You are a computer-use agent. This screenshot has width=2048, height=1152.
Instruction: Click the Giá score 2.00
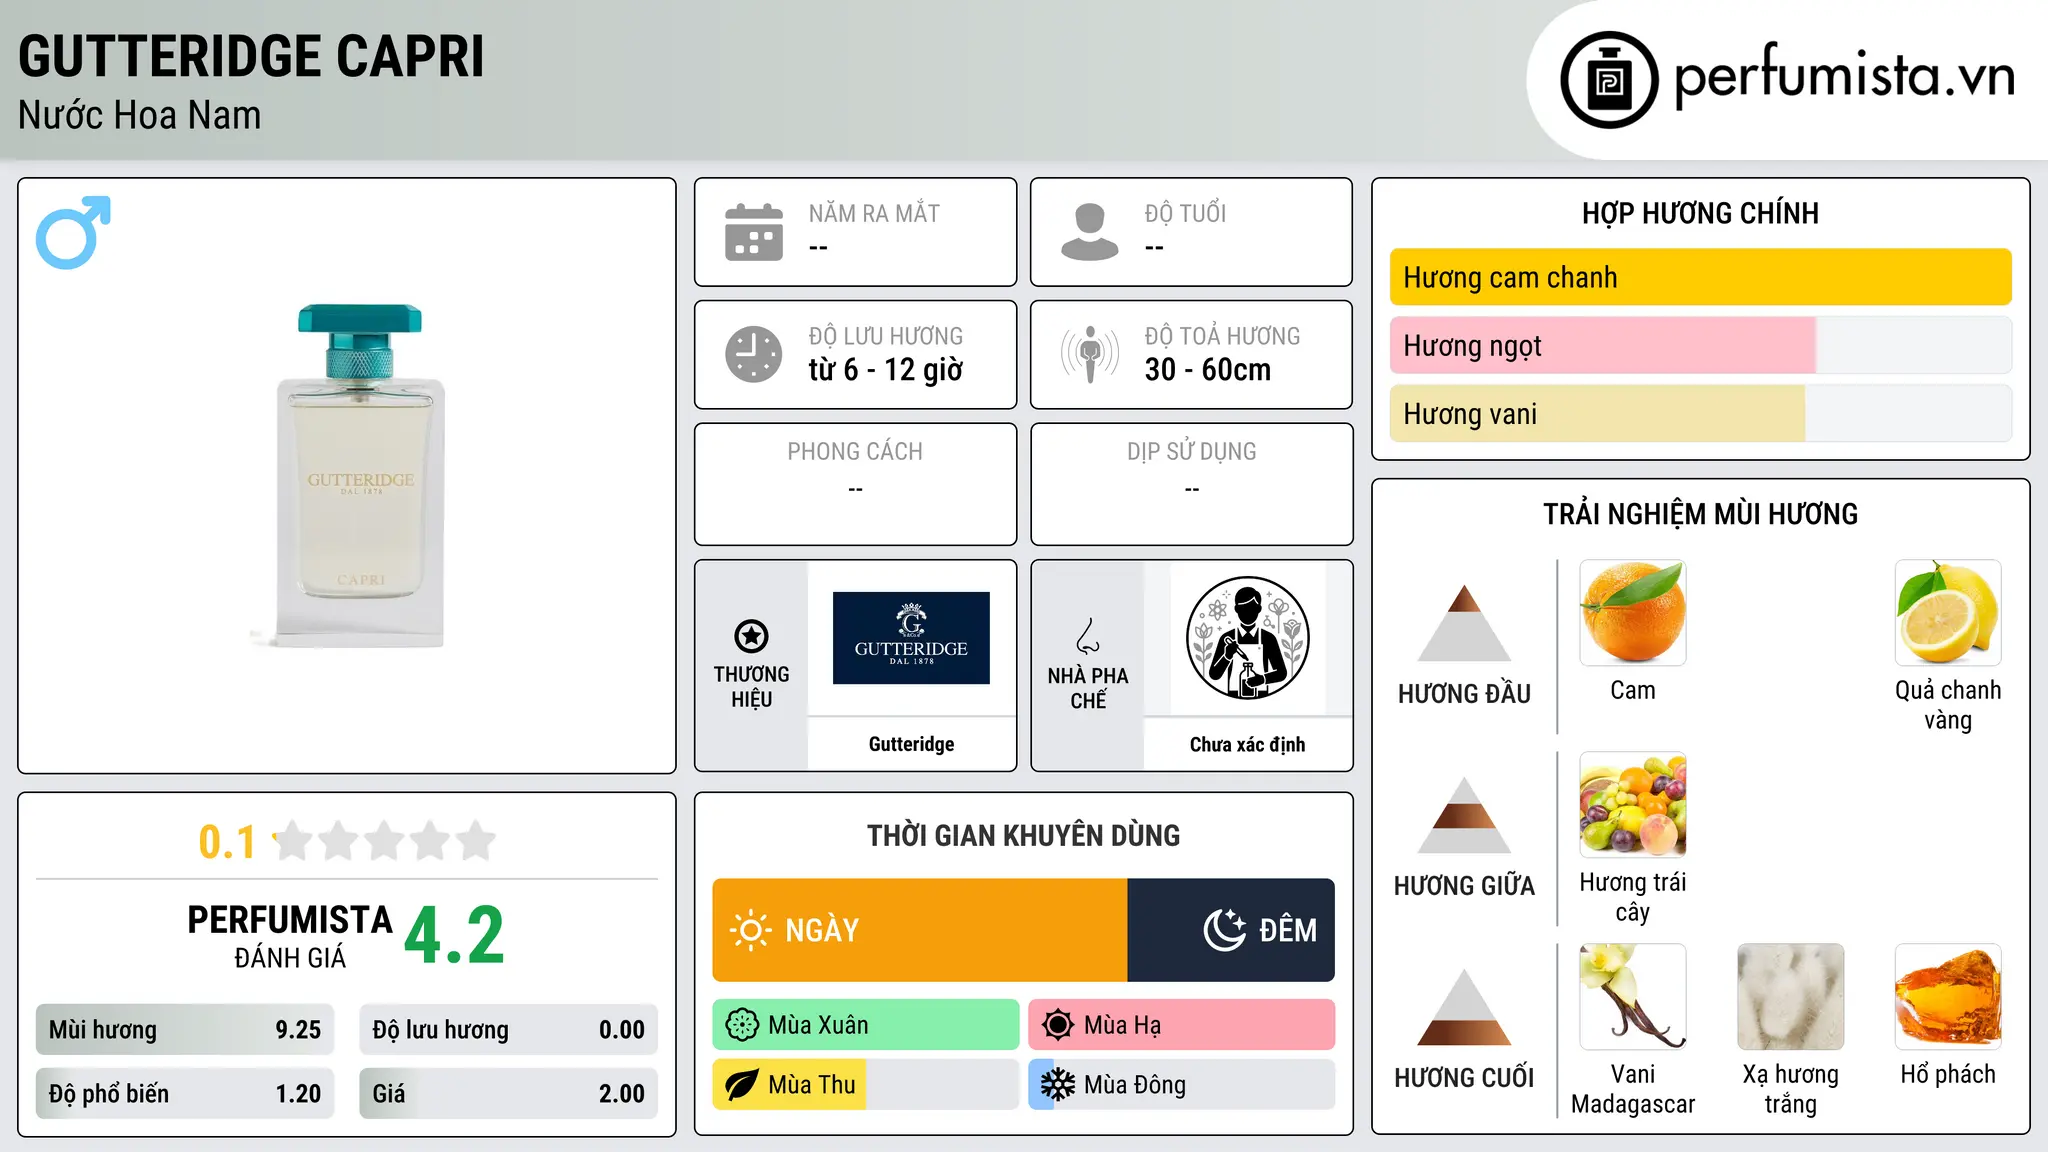coord(509,1094)
